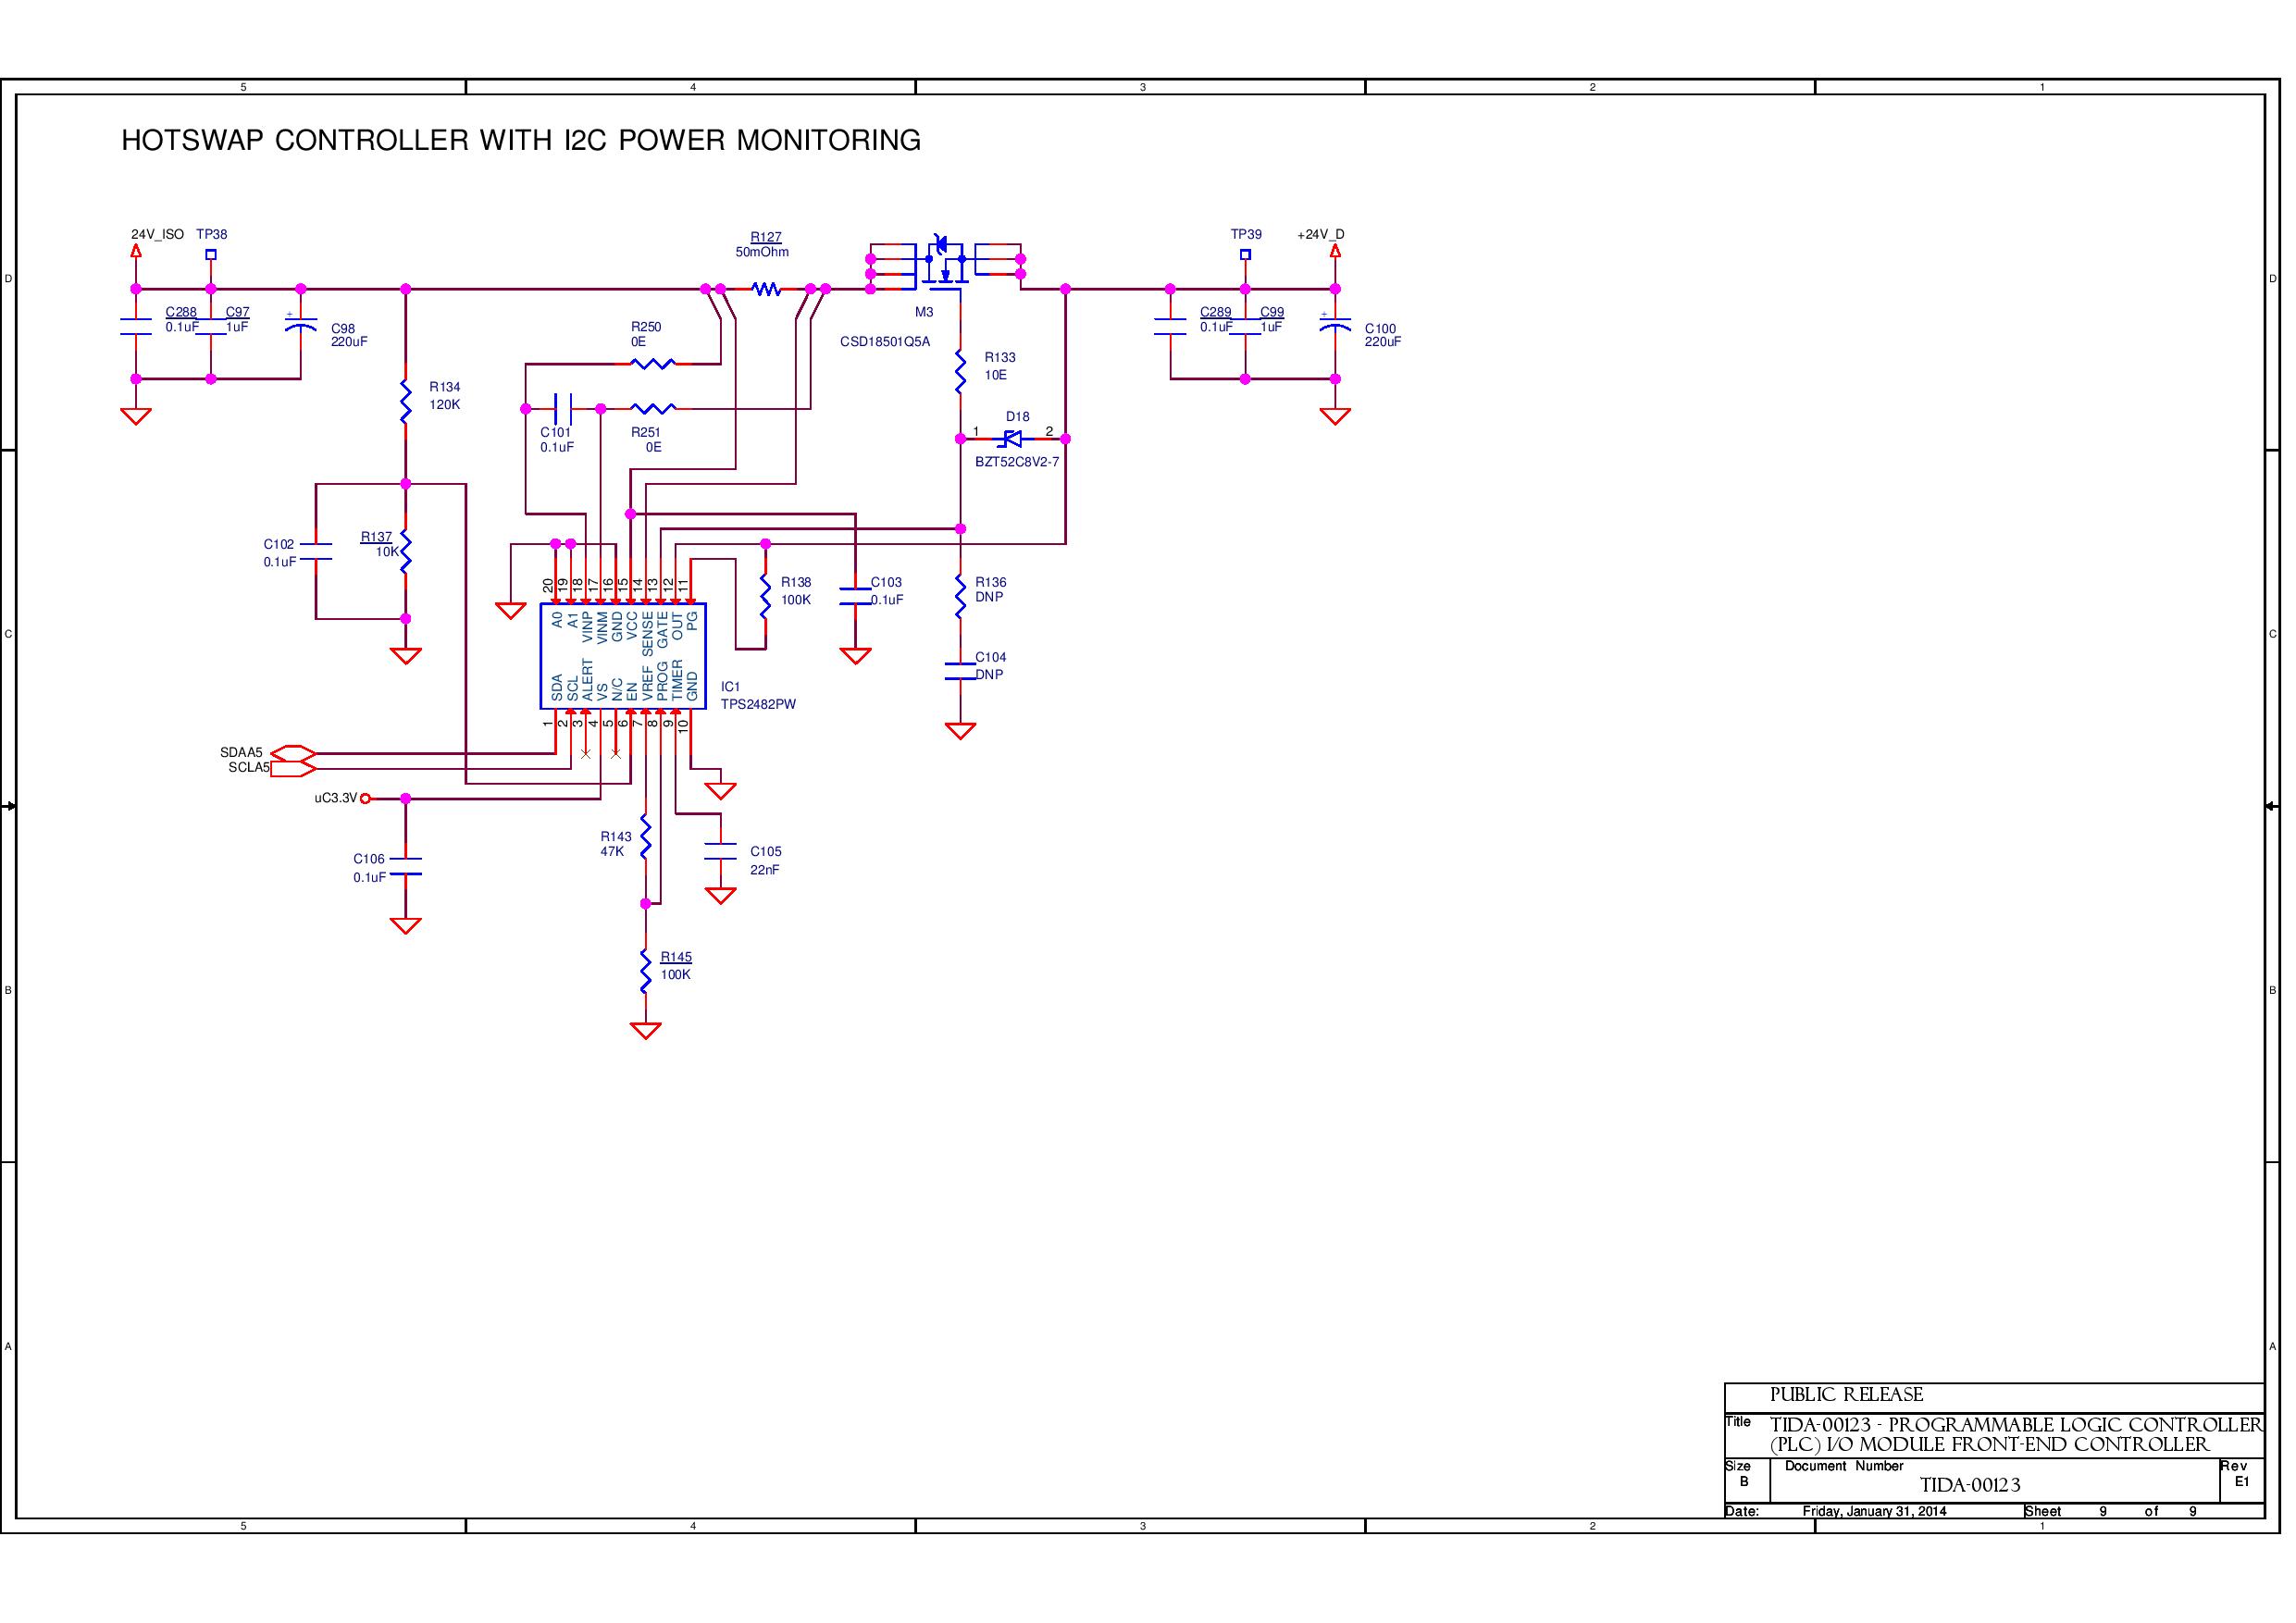
Task: Click the uC3.3V power port circle
Action: coord(365,798)
